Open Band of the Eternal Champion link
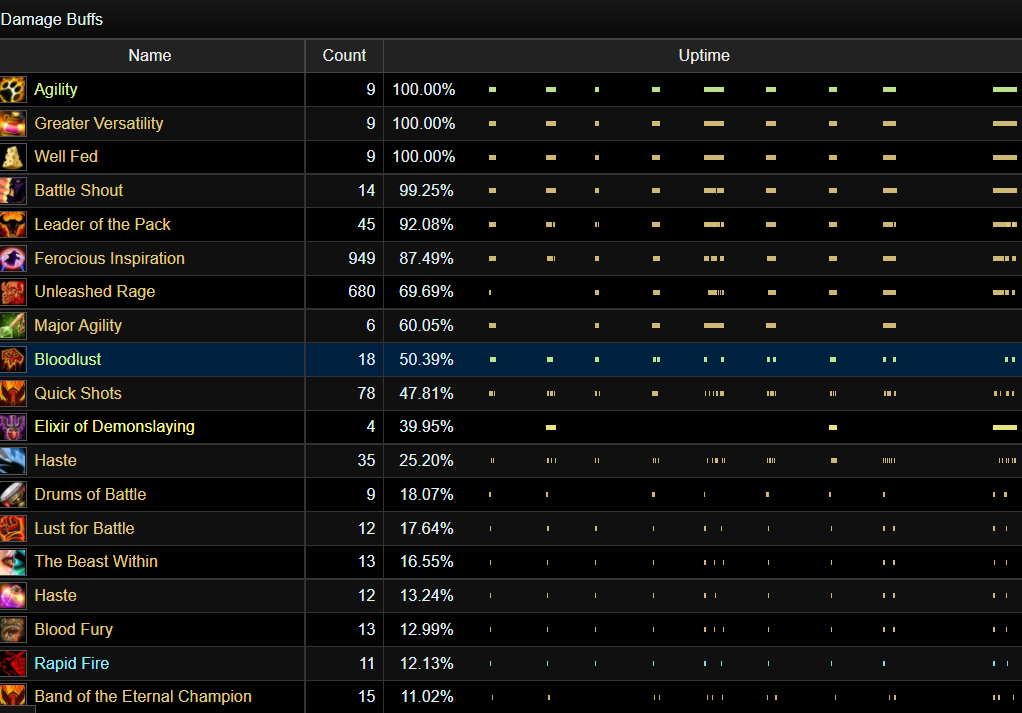This screenshot has height=713, width=1022. coord(143,697)
